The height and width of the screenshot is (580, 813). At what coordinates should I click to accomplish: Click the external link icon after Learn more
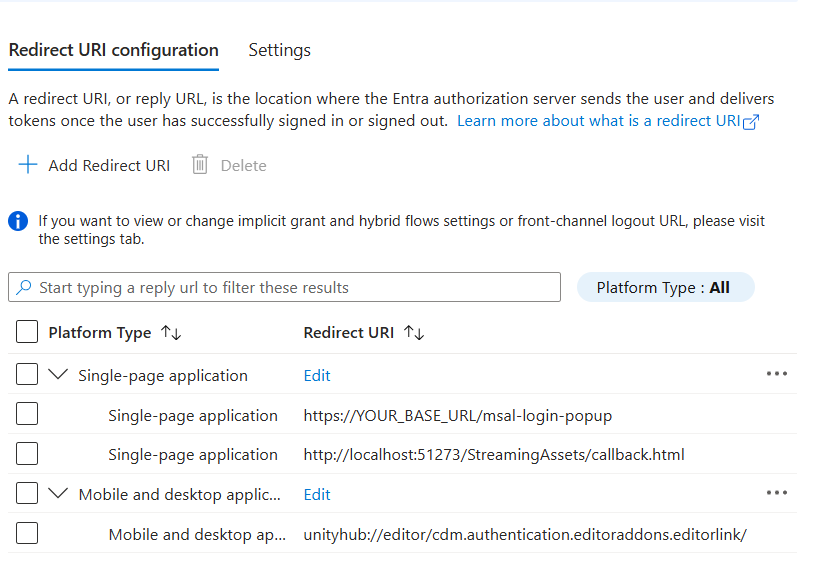(x=751, y=122)
